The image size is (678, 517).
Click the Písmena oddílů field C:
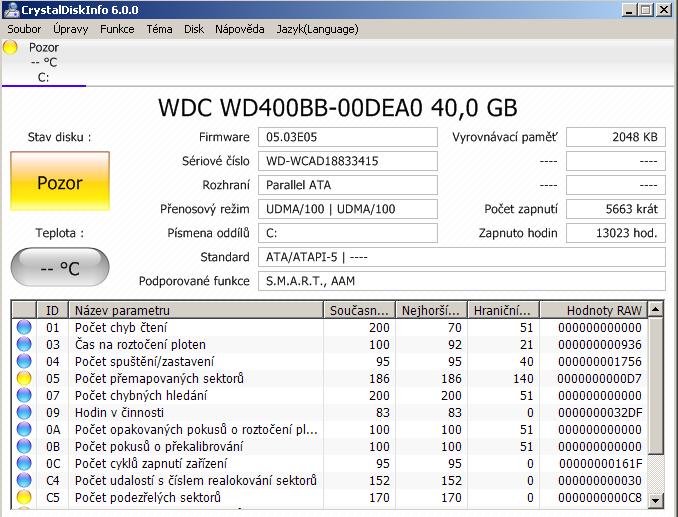348,233
